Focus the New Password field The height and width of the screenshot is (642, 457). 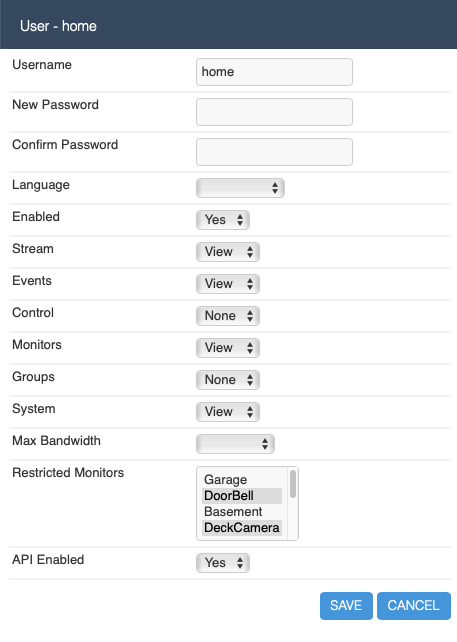(274, 112)
